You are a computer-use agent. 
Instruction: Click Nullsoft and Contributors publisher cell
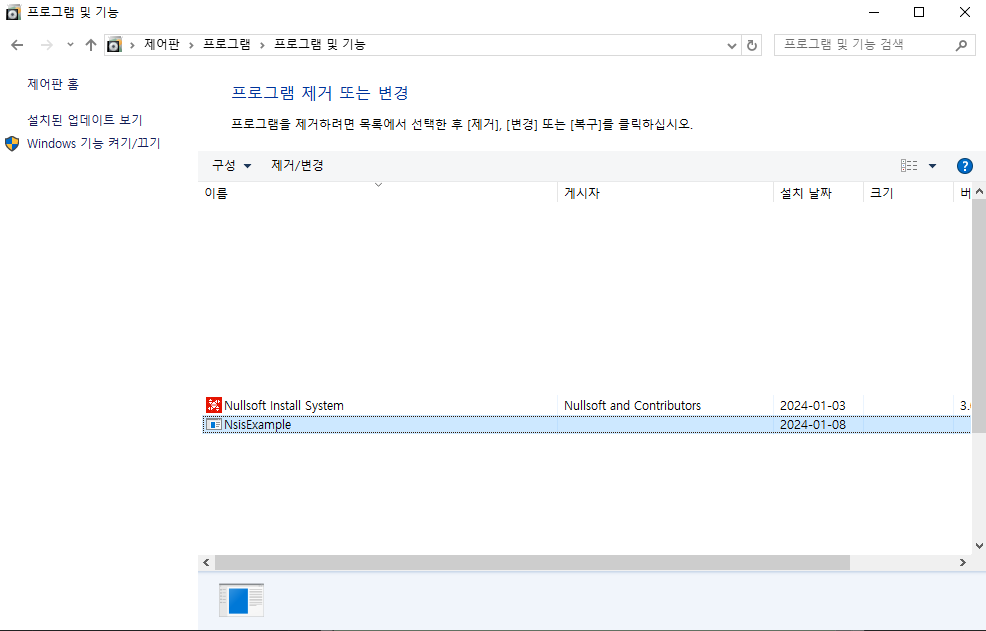pos(632,406)
